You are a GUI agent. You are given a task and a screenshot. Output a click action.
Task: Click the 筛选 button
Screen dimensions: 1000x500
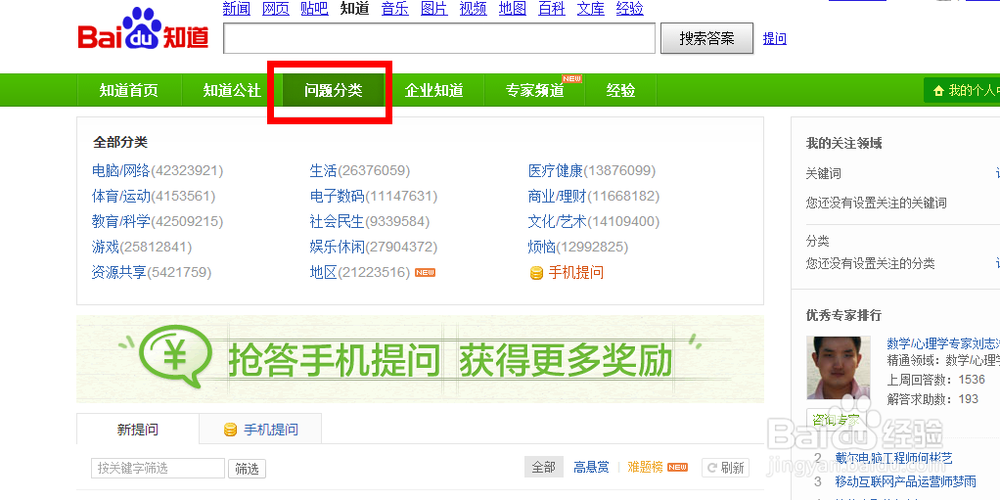[247, 469]
